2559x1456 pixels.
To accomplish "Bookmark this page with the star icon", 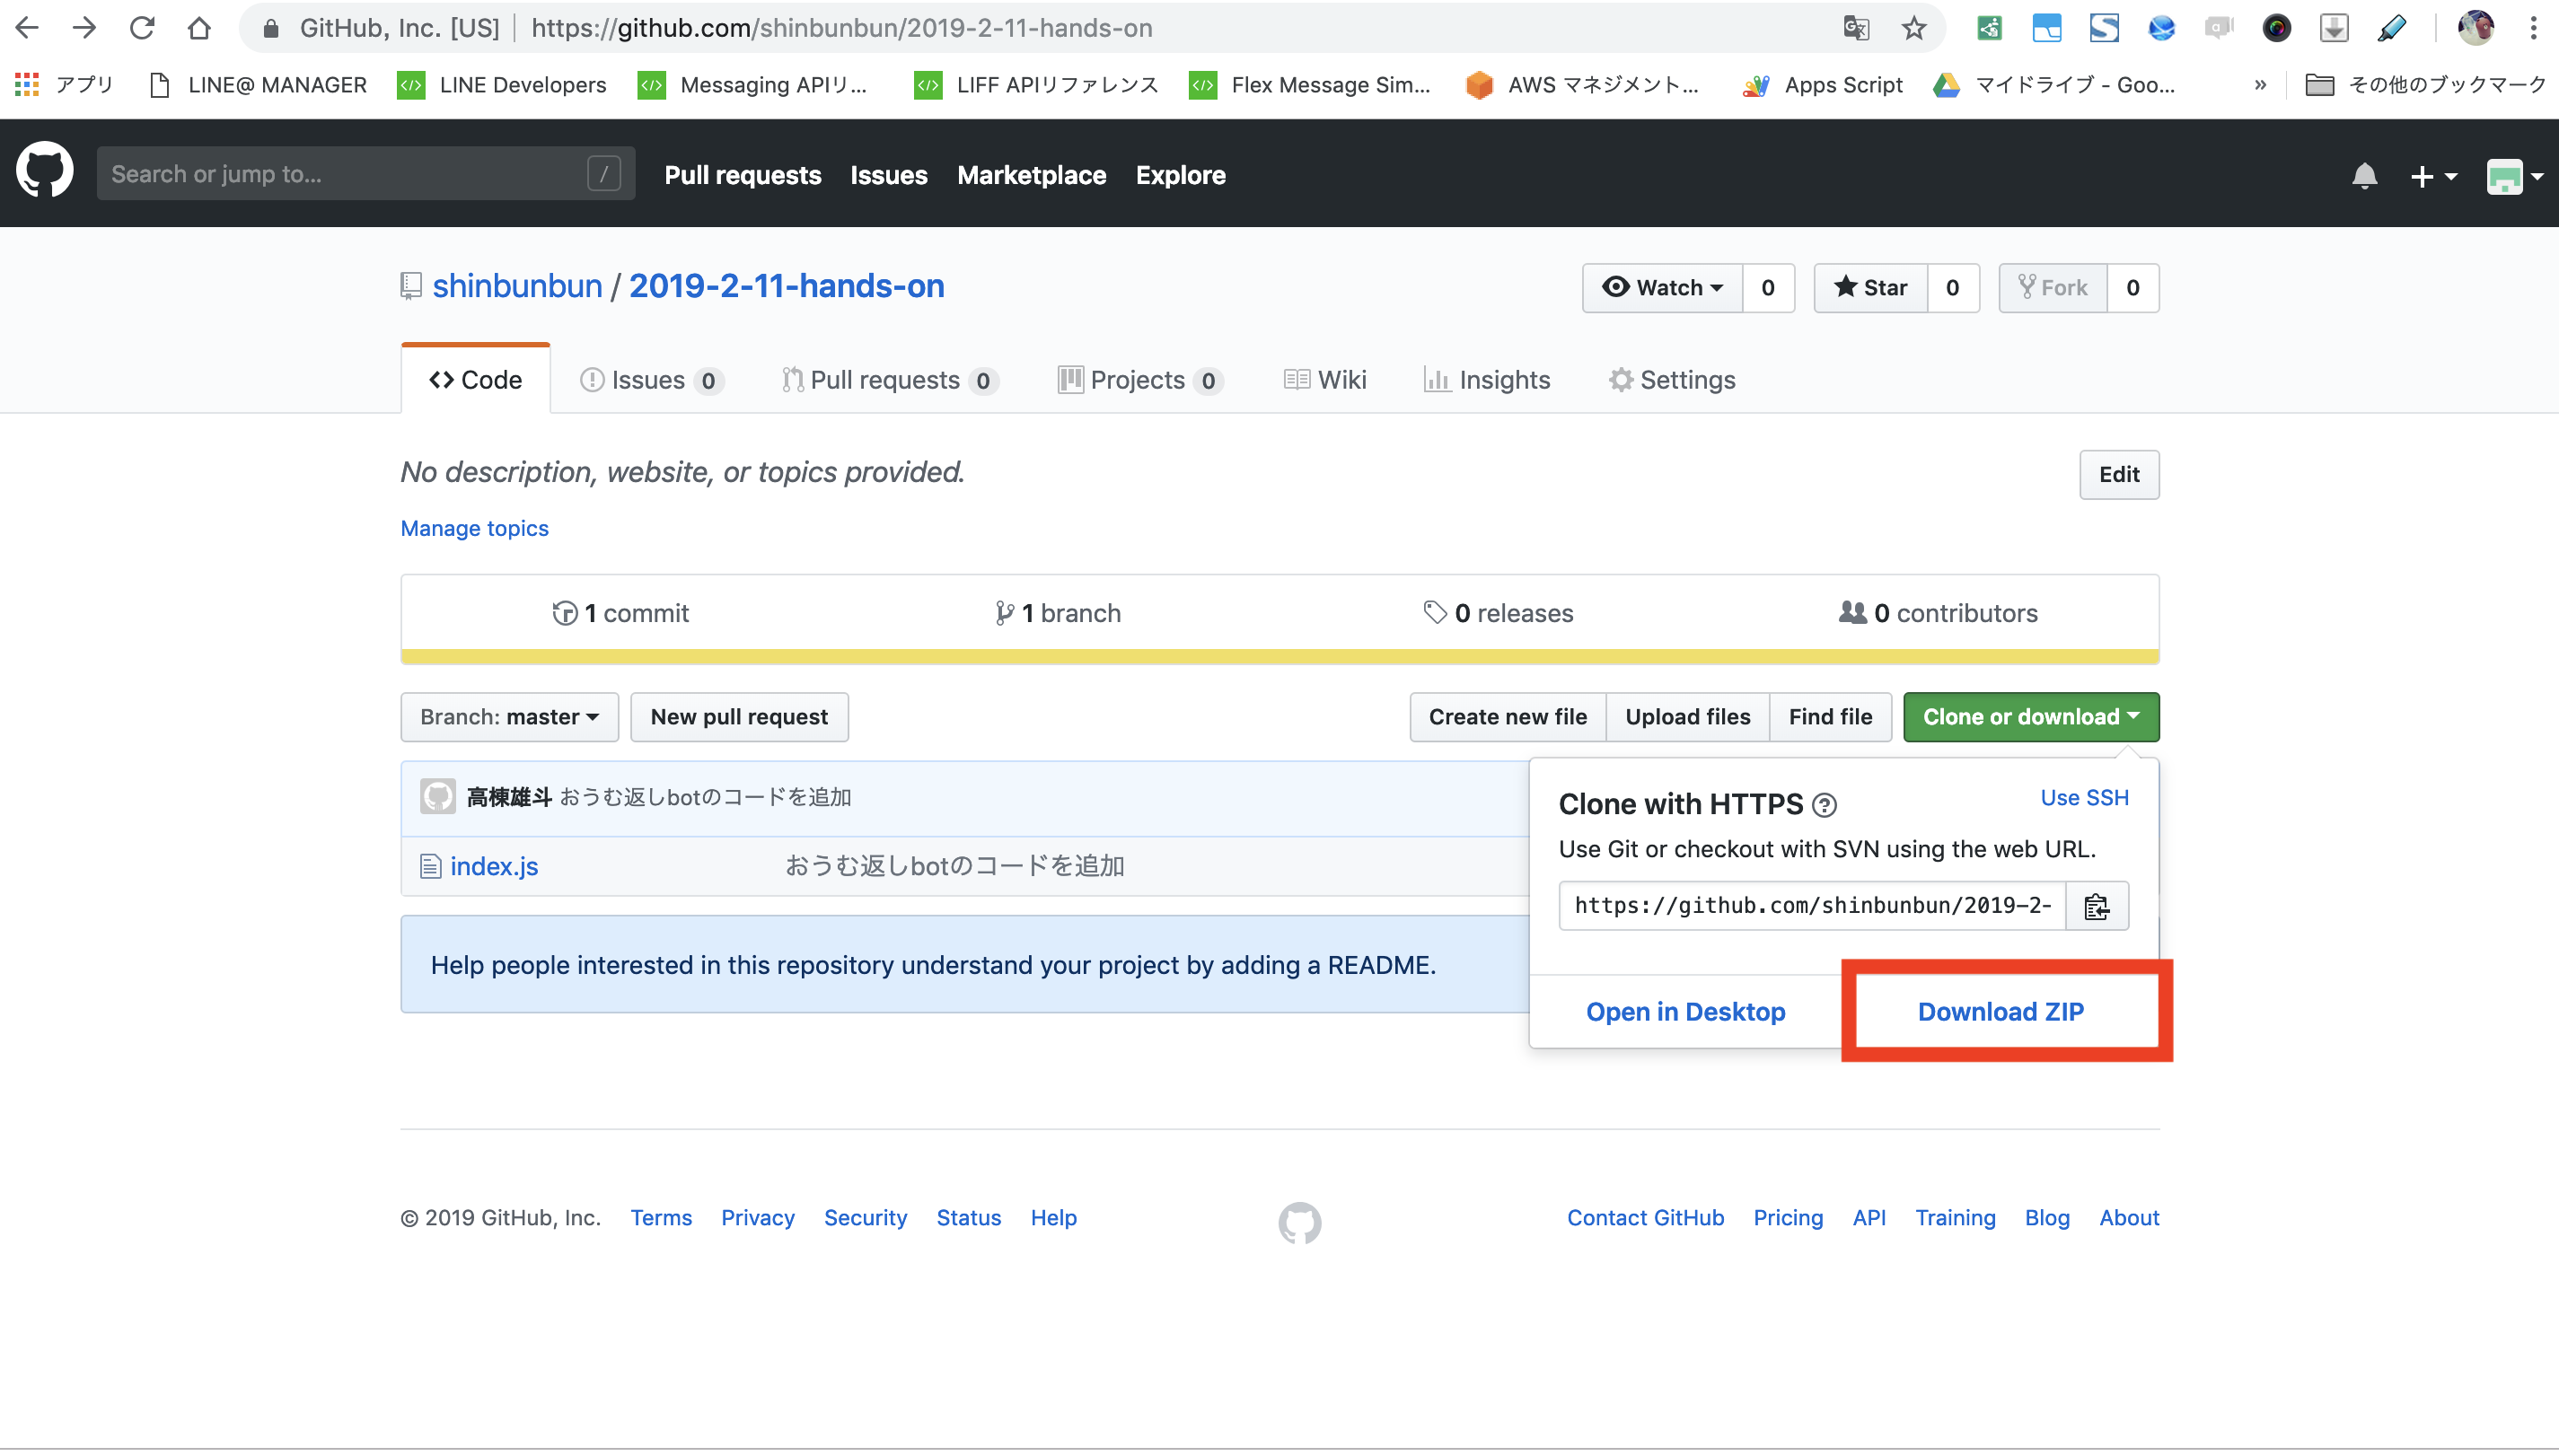I will click(x=1913, y=28).
